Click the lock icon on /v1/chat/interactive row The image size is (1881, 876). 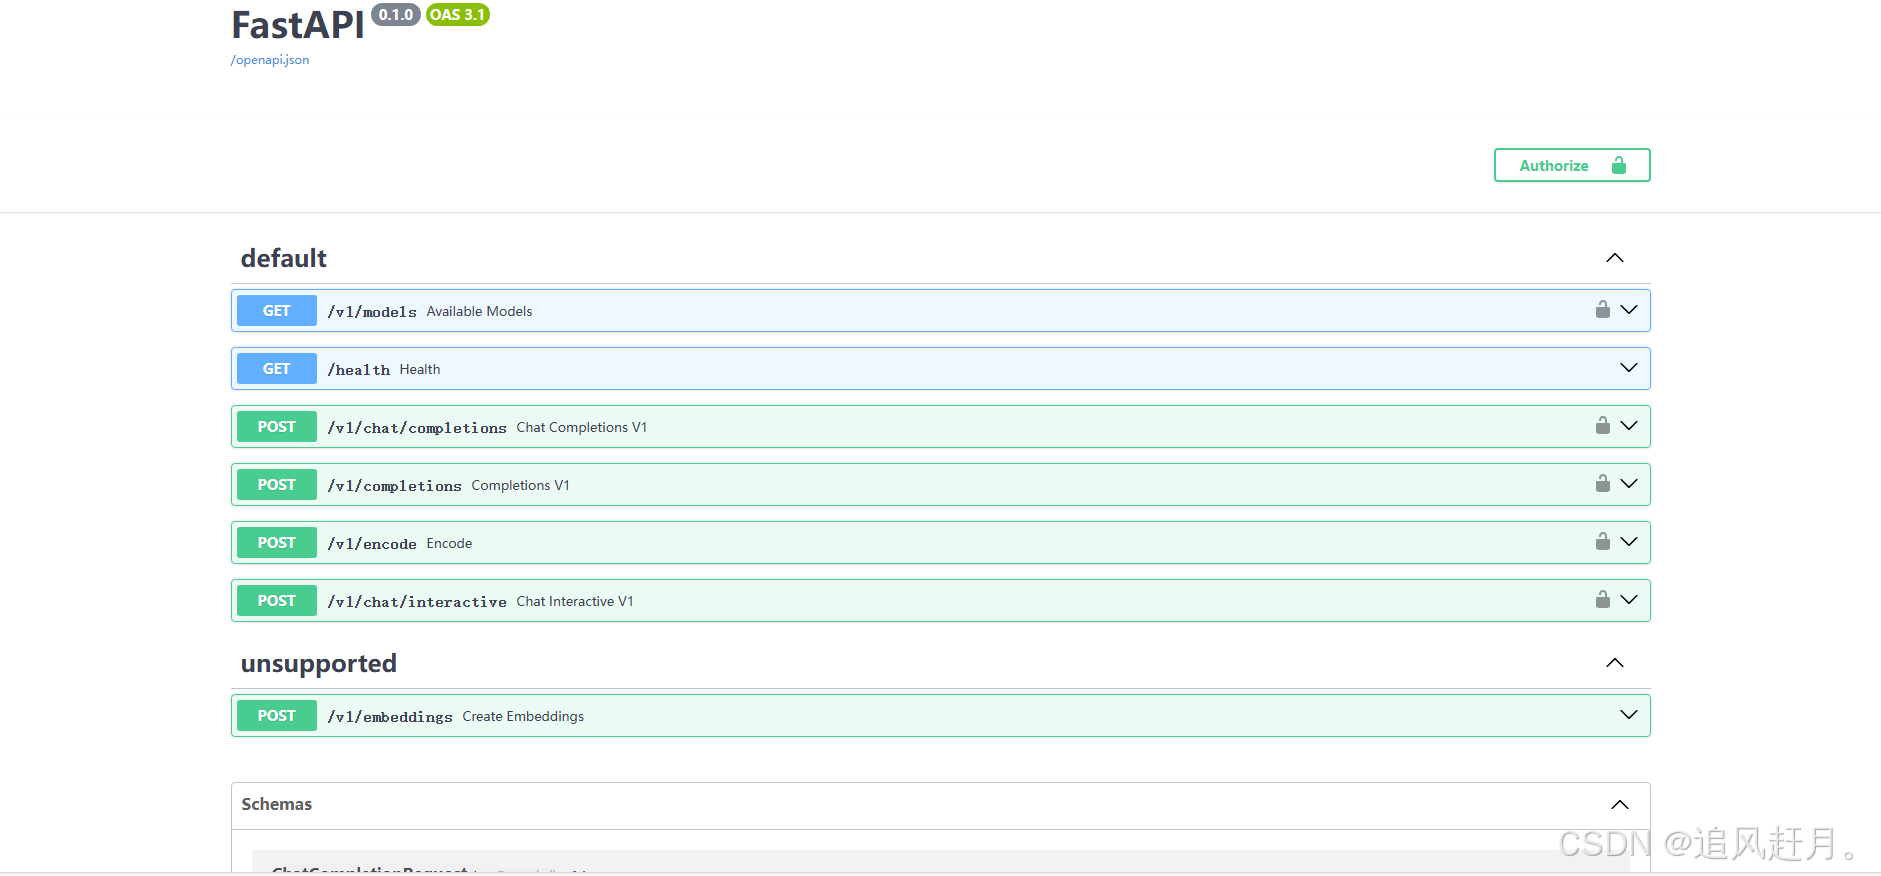click(1602, 600)
